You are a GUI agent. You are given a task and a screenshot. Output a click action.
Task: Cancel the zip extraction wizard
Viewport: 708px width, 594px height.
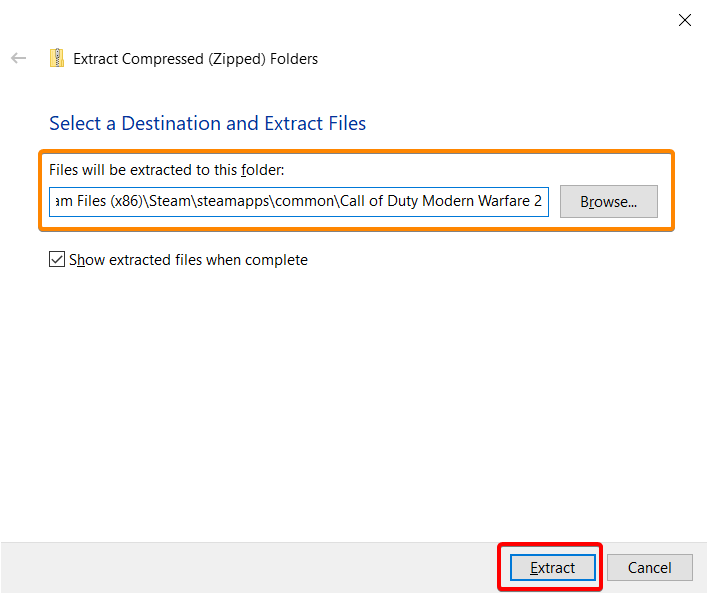[649, 567]
